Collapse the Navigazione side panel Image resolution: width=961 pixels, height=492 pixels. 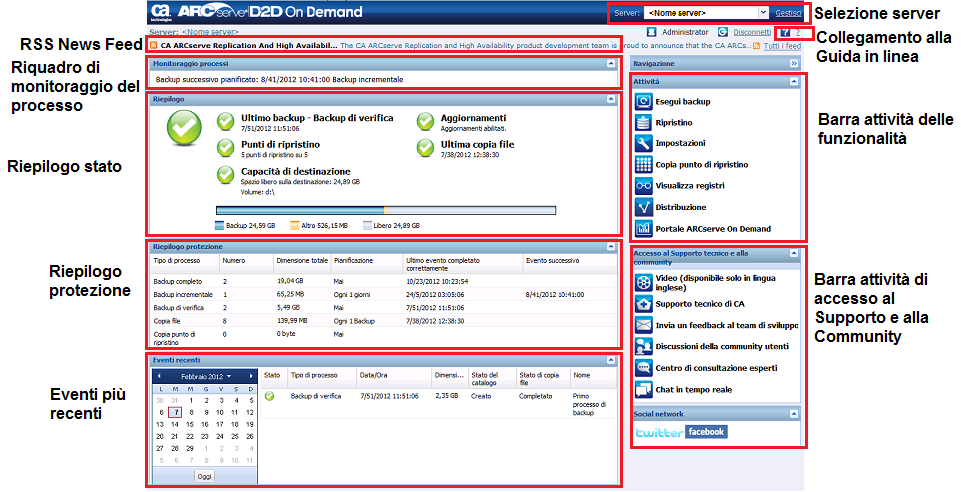pos(794,63)
